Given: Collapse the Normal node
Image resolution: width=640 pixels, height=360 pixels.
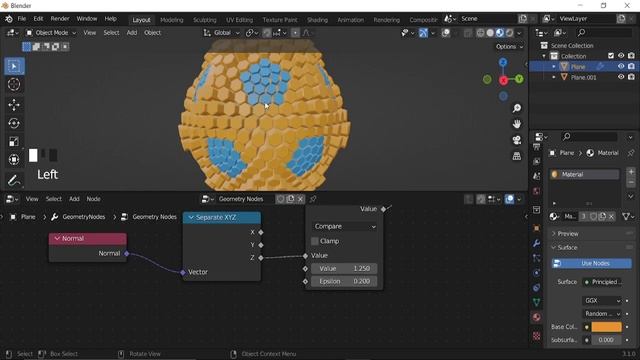Looking at the screenshot, I should (57, 238).
